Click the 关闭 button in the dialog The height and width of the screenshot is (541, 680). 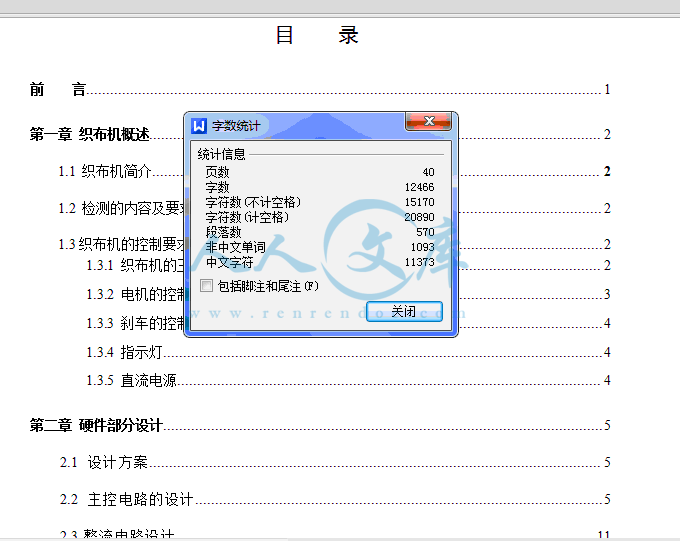coord(404,311)
